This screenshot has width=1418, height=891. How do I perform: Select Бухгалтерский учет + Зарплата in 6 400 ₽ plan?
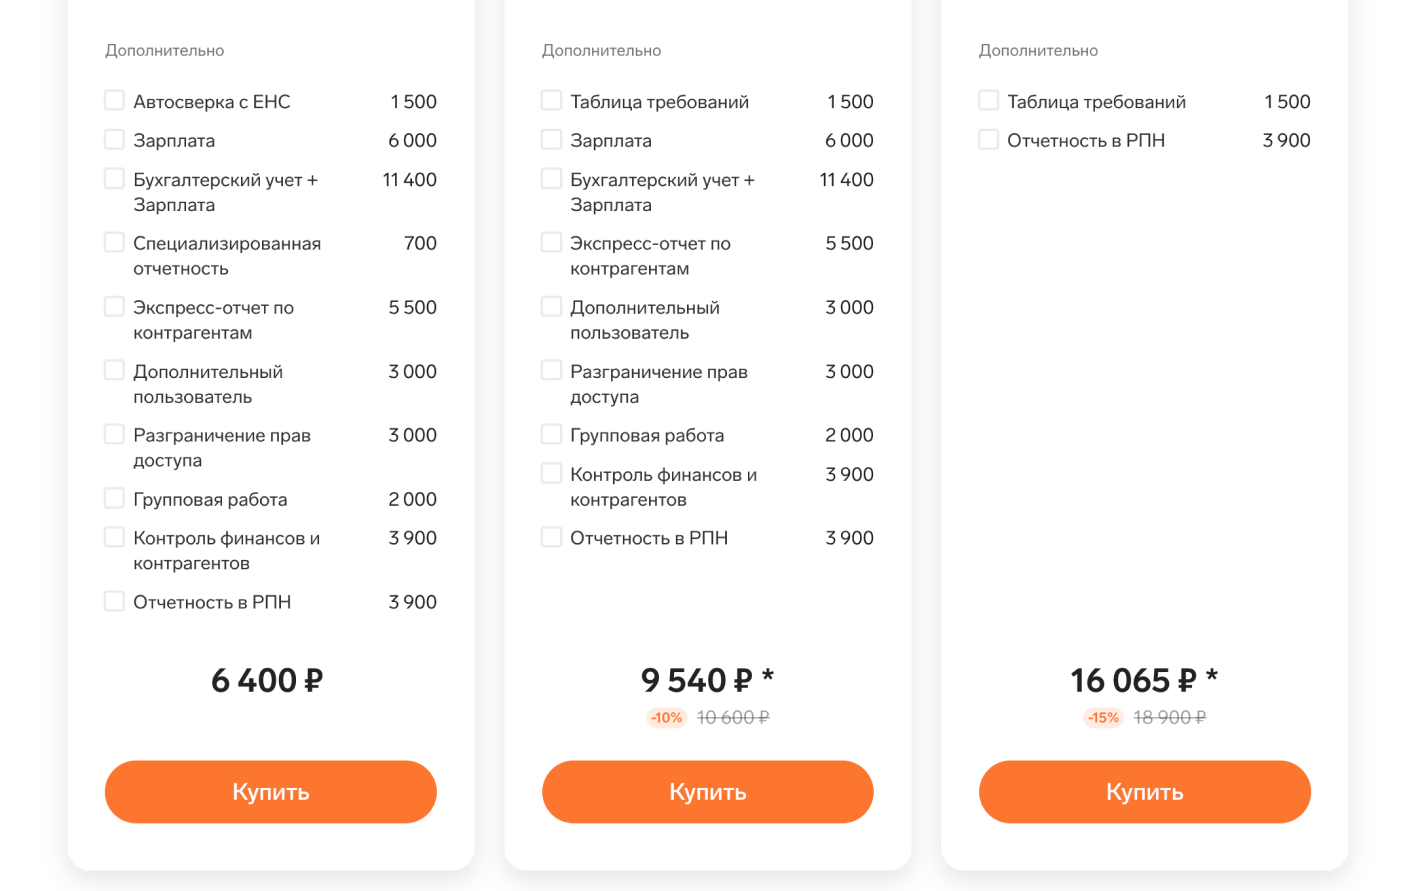tap(115, 179)
